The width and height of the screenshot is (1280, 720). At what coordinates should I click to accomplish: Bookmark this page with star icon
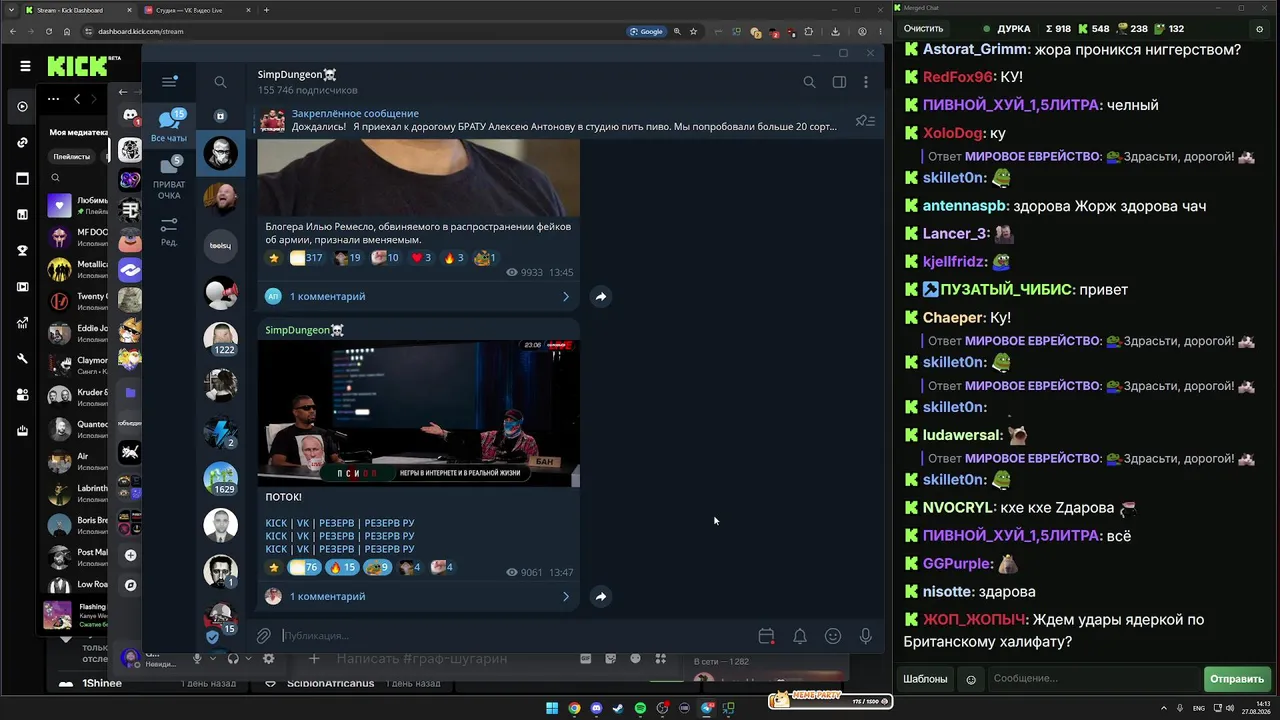693,32
